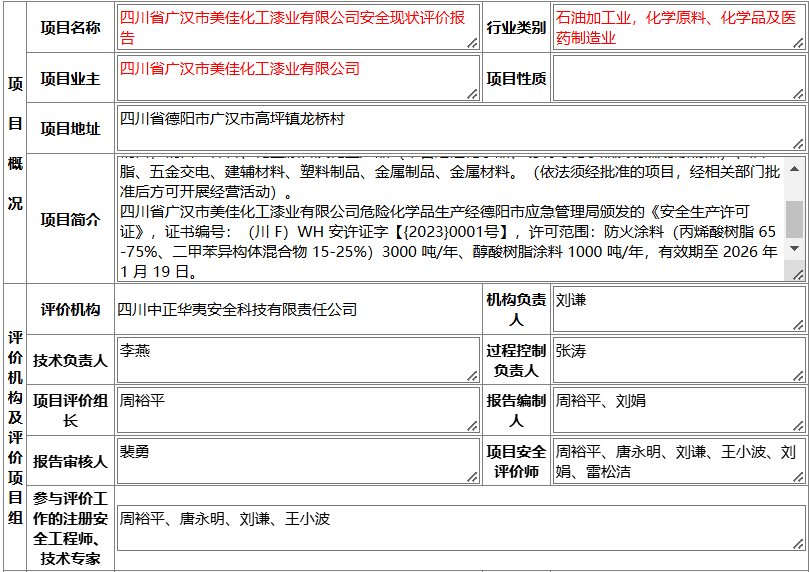Click the 行业类别 text field
Screen dimensions: 809x572
click(678, 27)
